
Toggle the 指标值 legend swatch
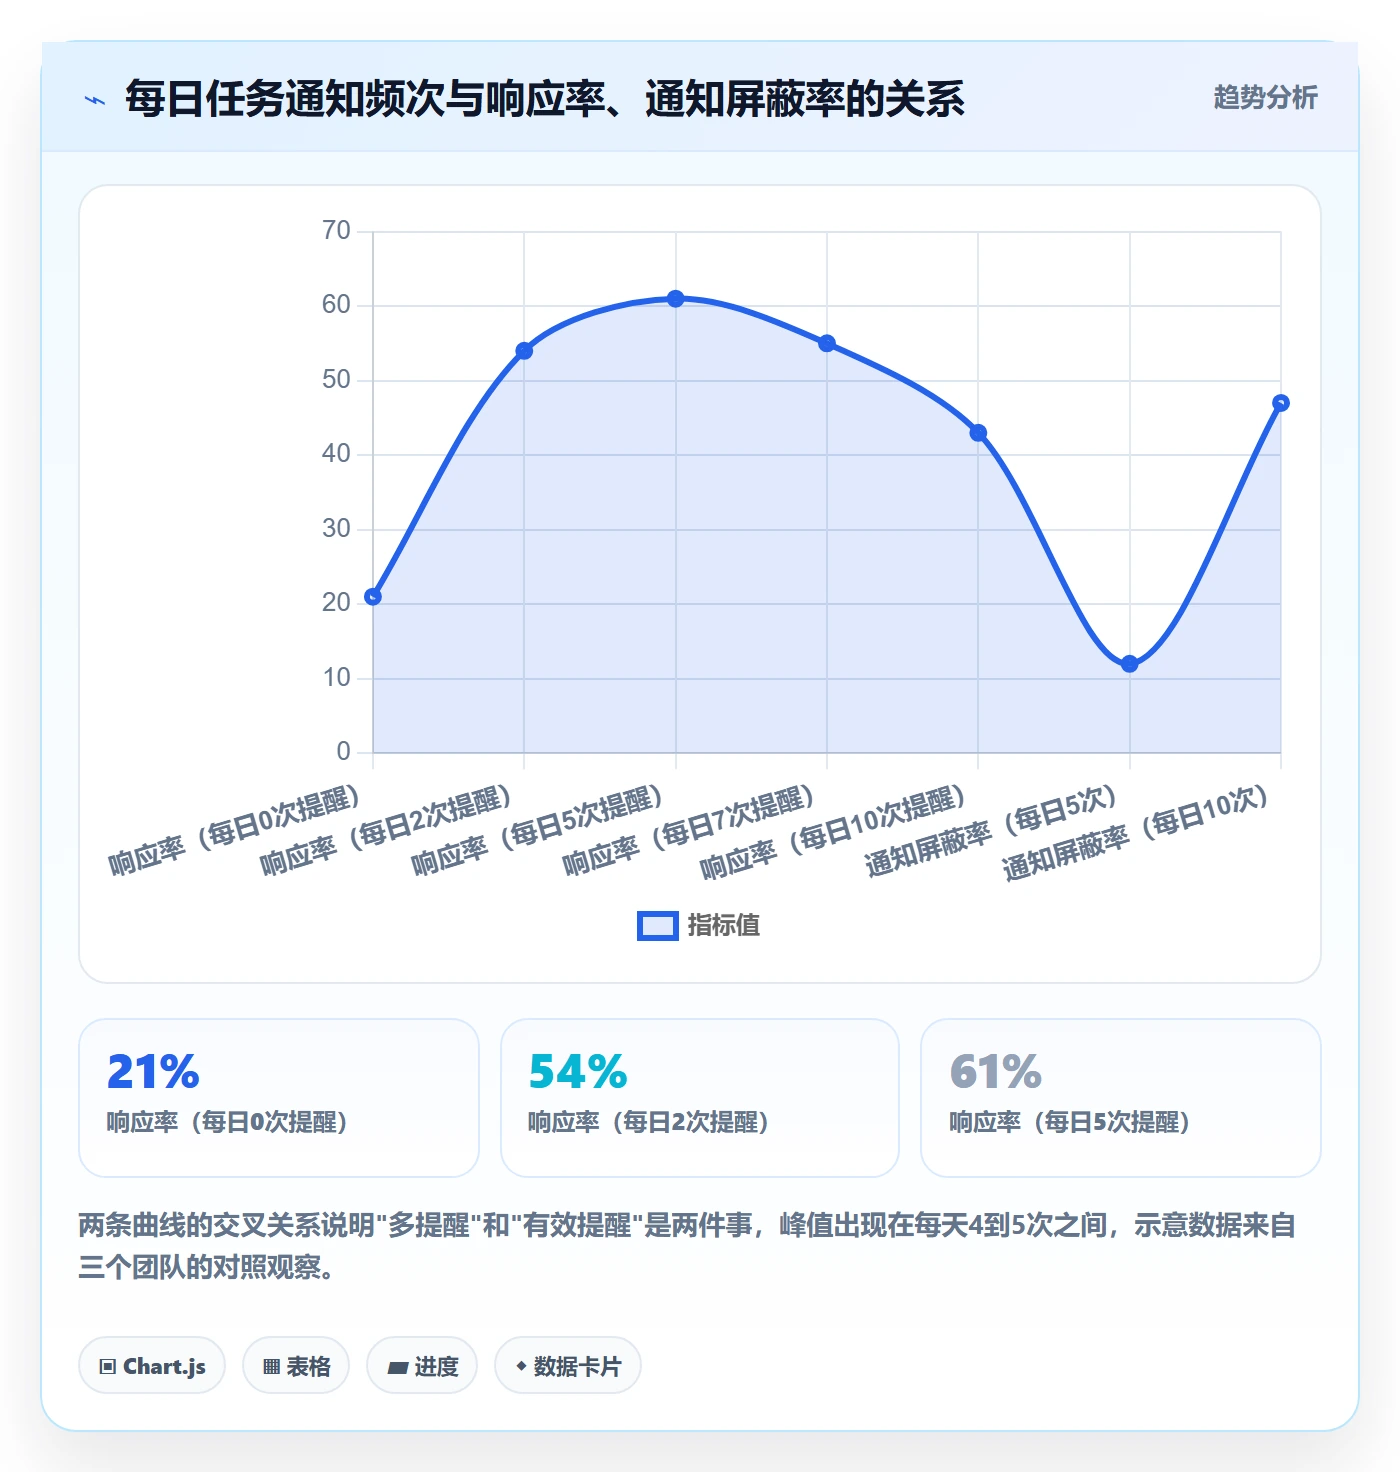pos(658,926)
